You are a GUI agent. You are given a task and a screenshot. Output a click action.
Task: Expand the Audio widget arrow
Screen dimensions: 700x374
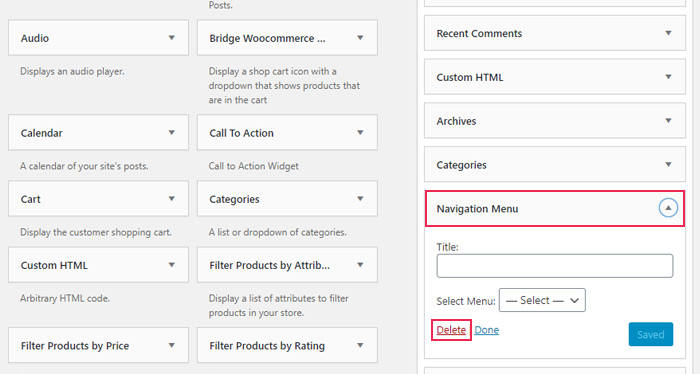click(171, 38)
